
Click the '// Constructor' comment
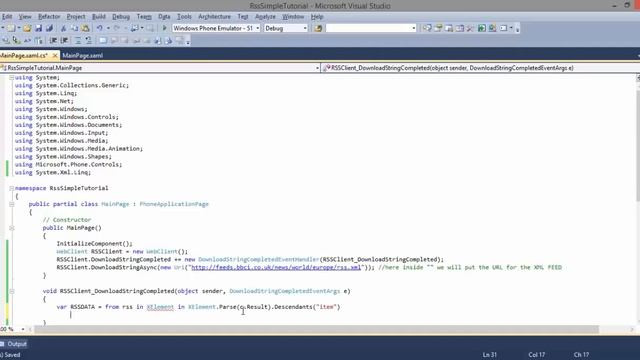[67, 220]
